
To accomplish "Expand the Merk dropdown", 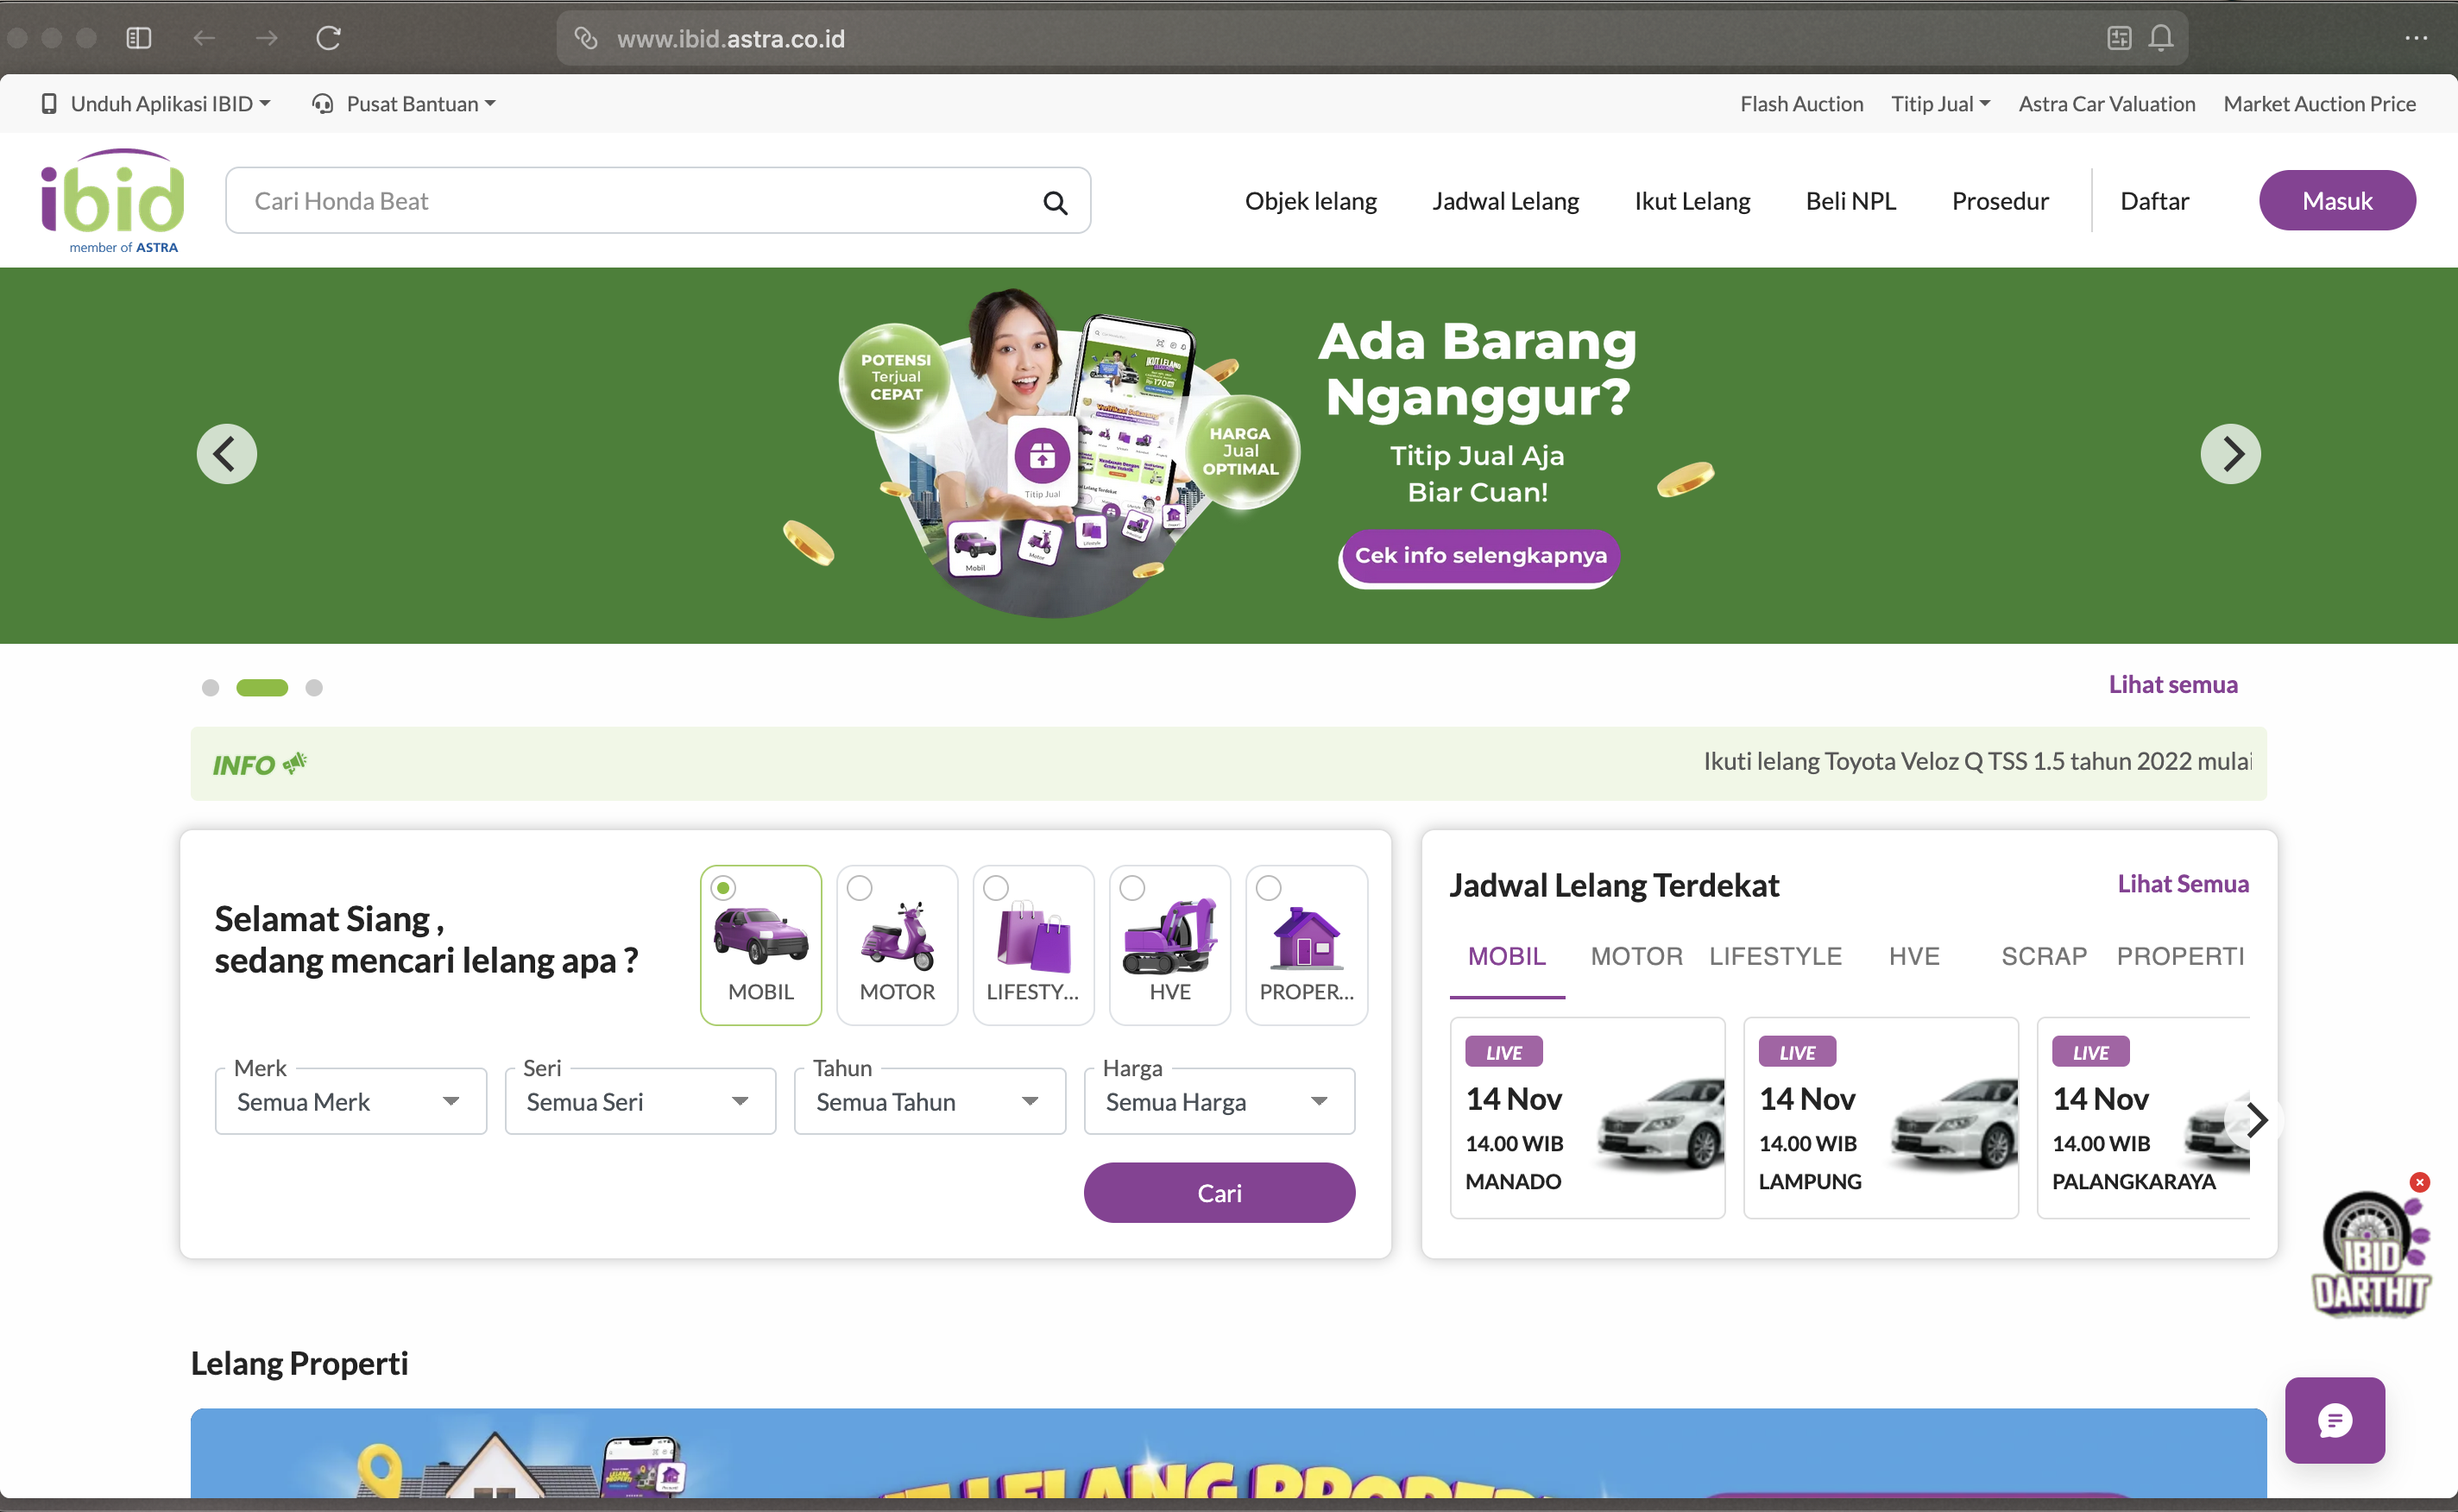I will 350,1101.
